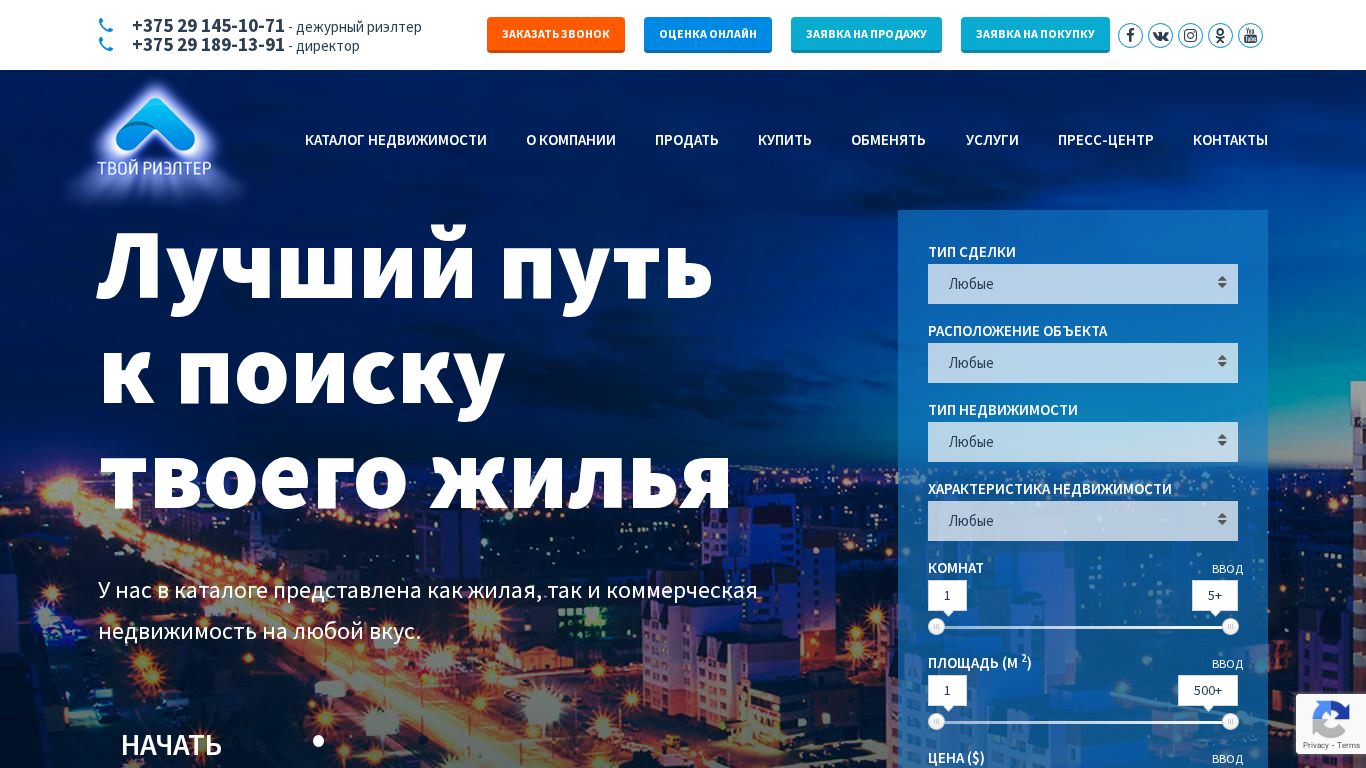This screenshot has height=768, width=1366.
Task: Expand the Характеристика недвижимости dropdown
Action: pyautogui.click(x=1083, y=521)
